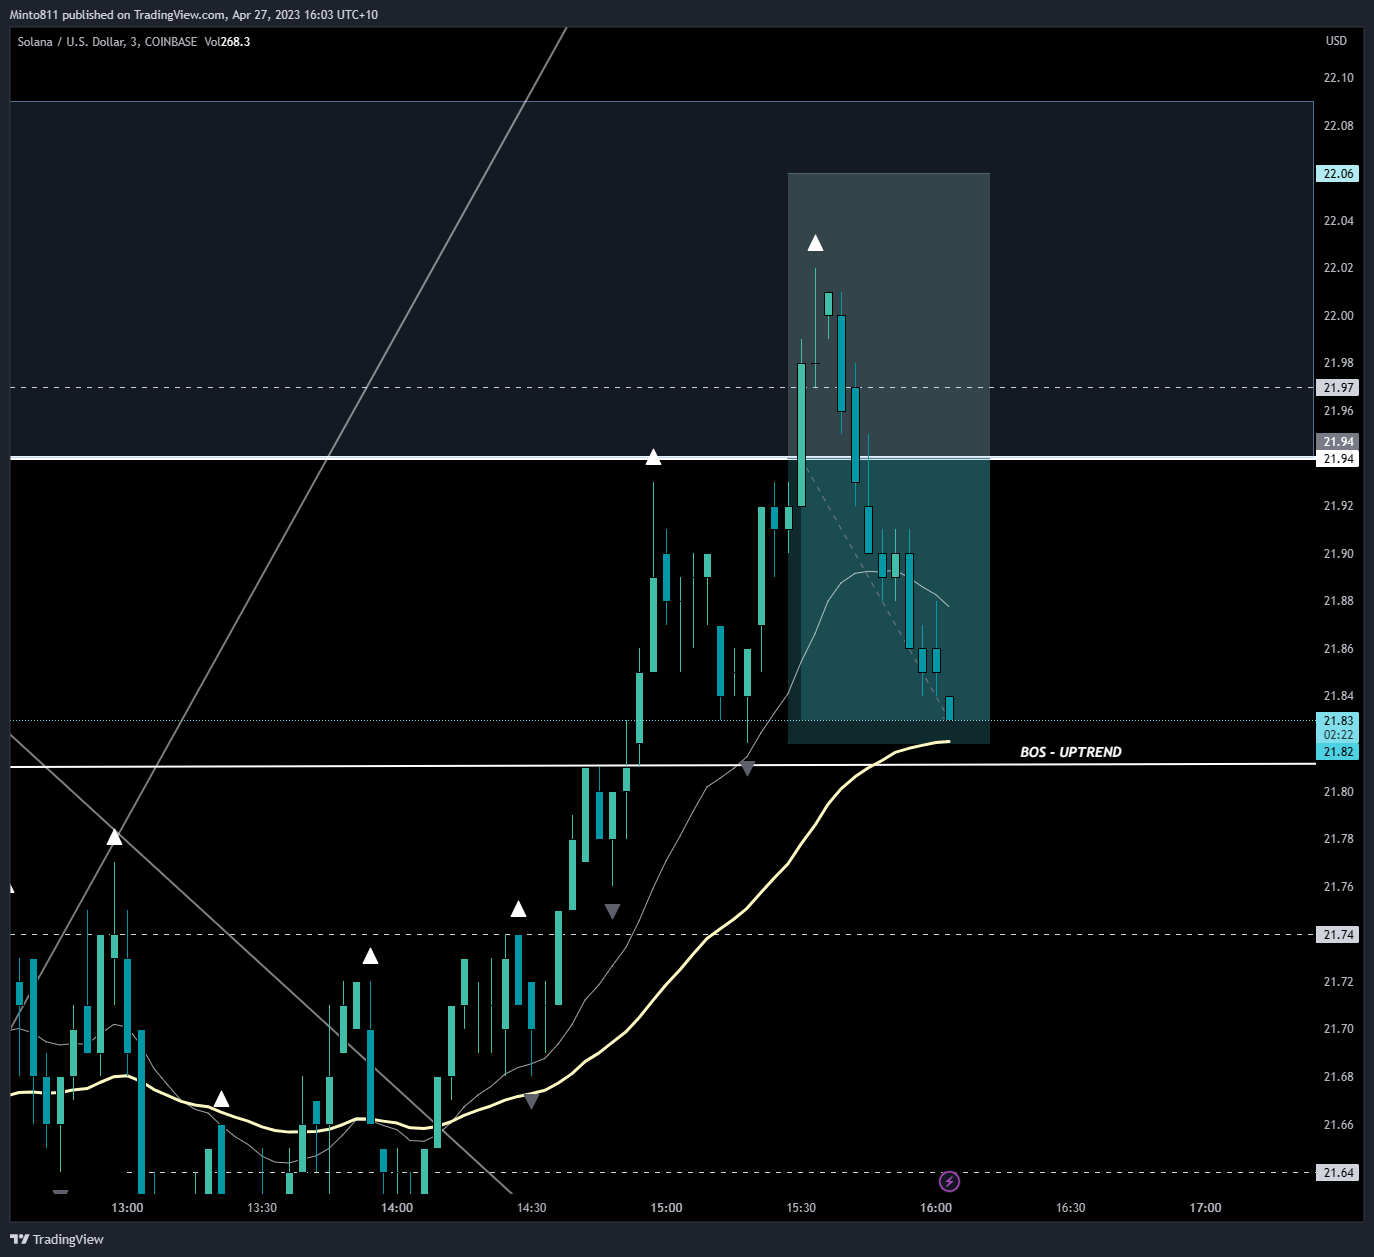The height and width of the screenshot is (1257, 1374).
Task: Click the 'Vol268.3' volume readout
Action: pos(227,42)
